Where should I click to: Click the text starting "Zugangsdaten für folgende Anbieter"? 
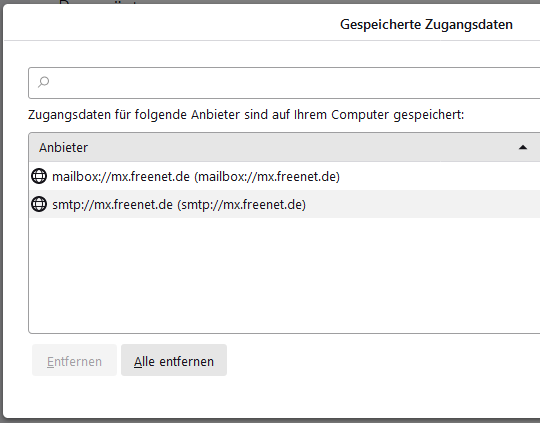tap(246, 115)
